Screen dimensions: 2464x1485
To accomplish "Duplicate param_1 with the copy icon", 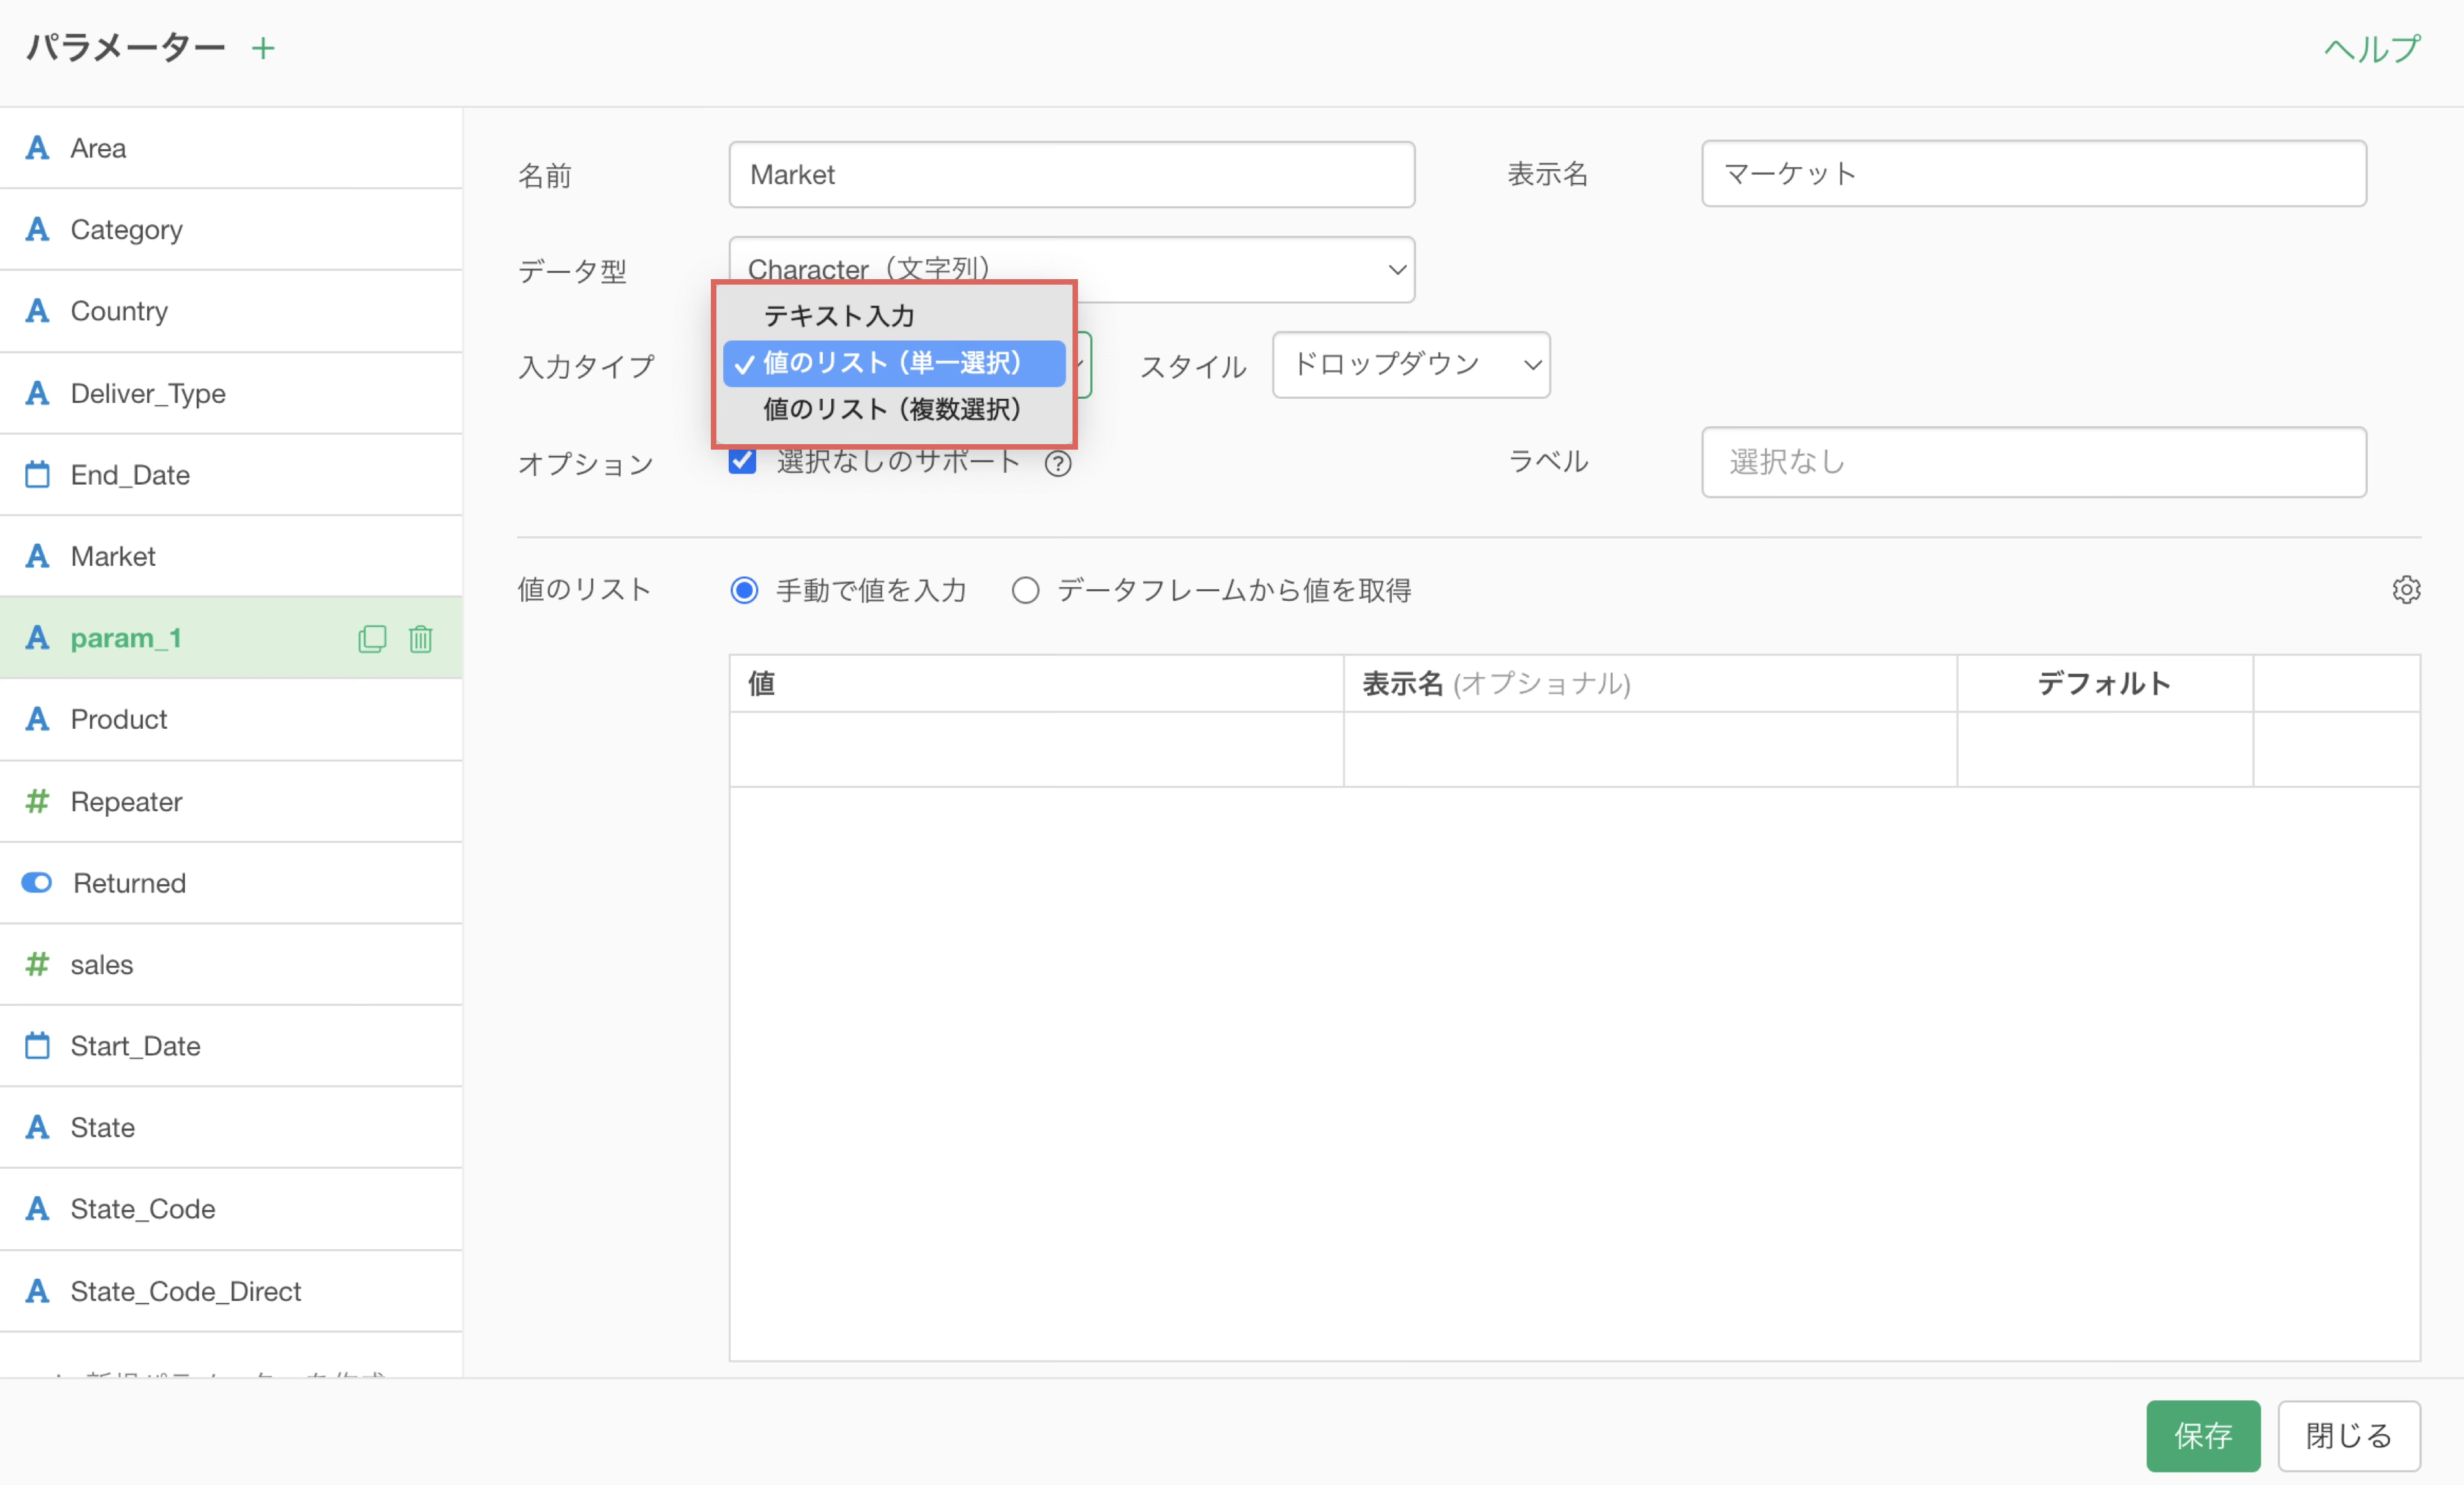I will pos(372,638).
